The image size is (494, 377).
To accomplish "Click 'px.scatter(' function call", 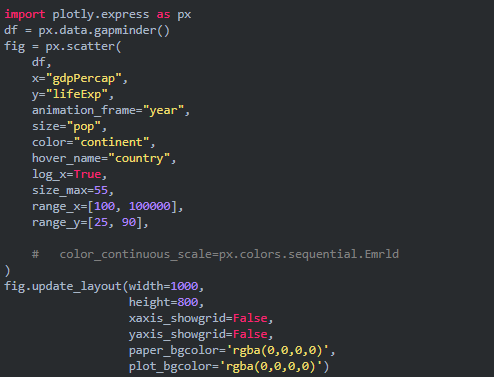I will [x=83, y=46].
